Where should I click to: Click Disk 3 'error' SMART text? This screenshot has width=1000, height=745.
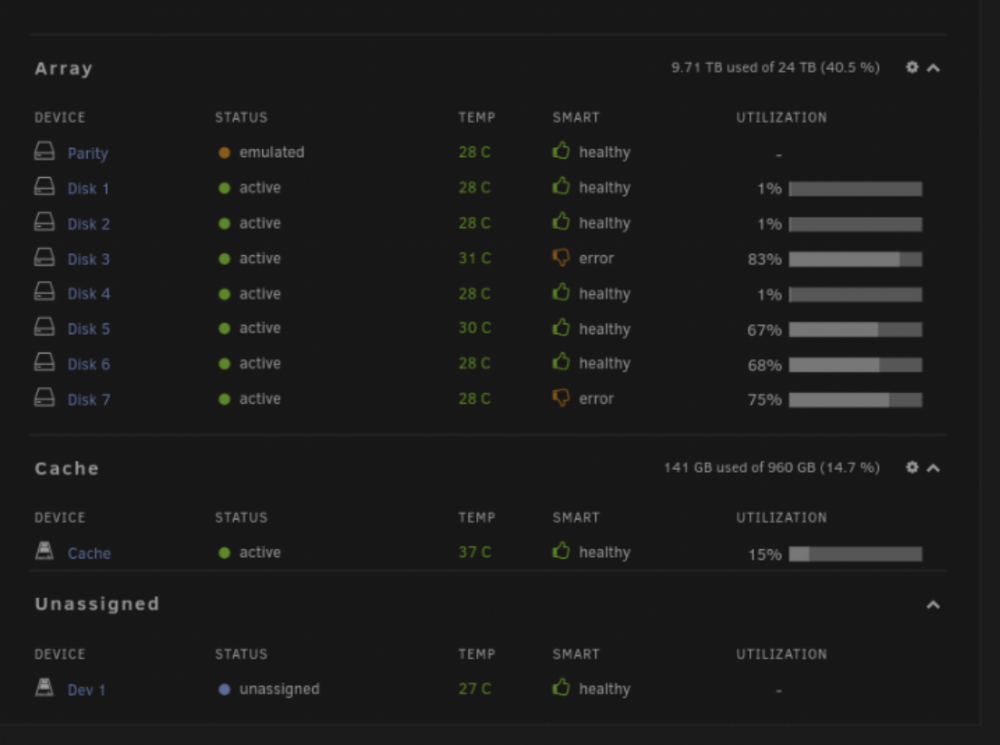pyautogui.click(x=596, y=259)
